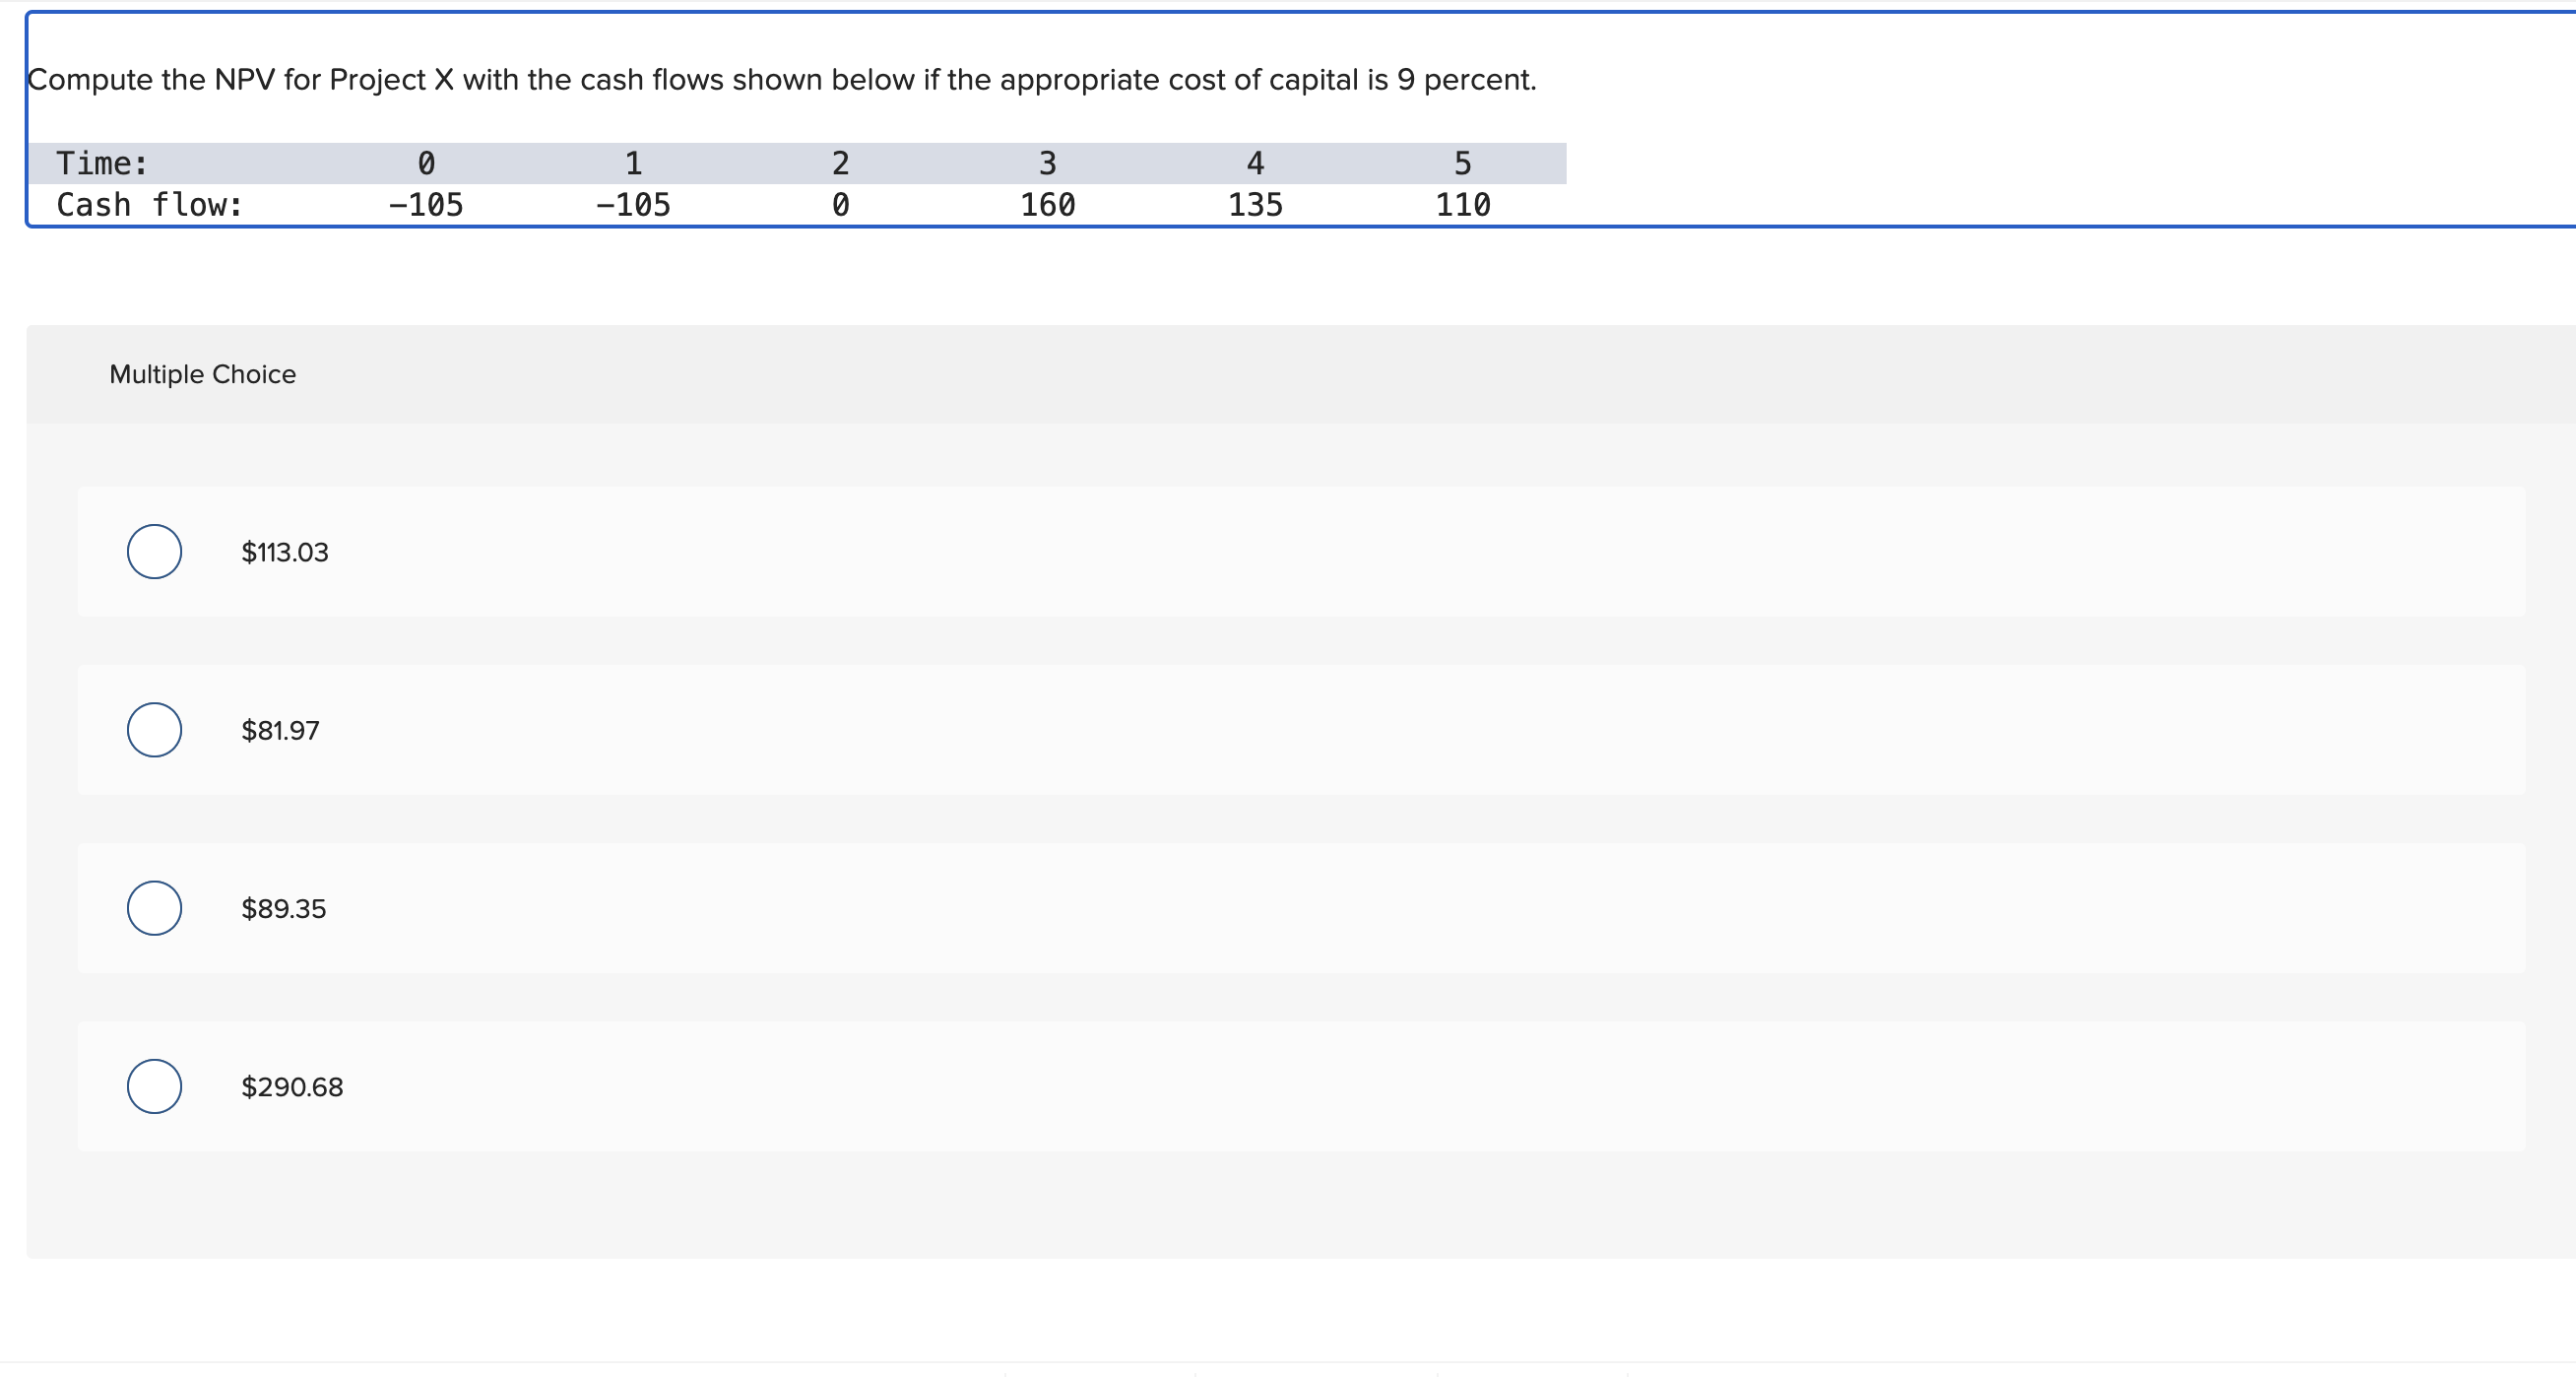Screen dimensions: 2576x1377
Task: Click the -105 cash flow at time 1
Action: tap(632, 204)
